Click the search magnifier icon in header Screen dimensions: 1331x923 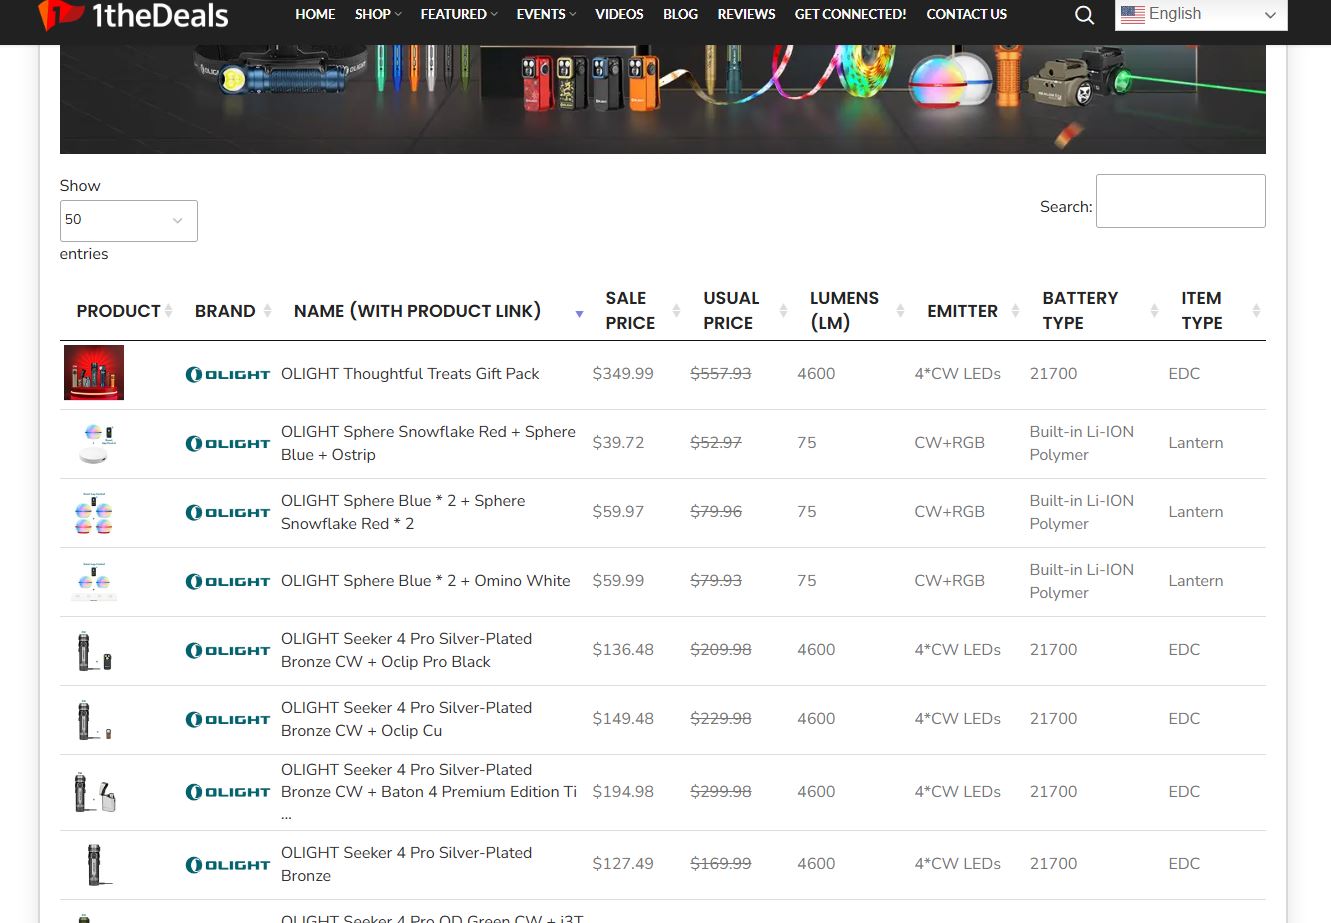click(x=1084, y=15)
